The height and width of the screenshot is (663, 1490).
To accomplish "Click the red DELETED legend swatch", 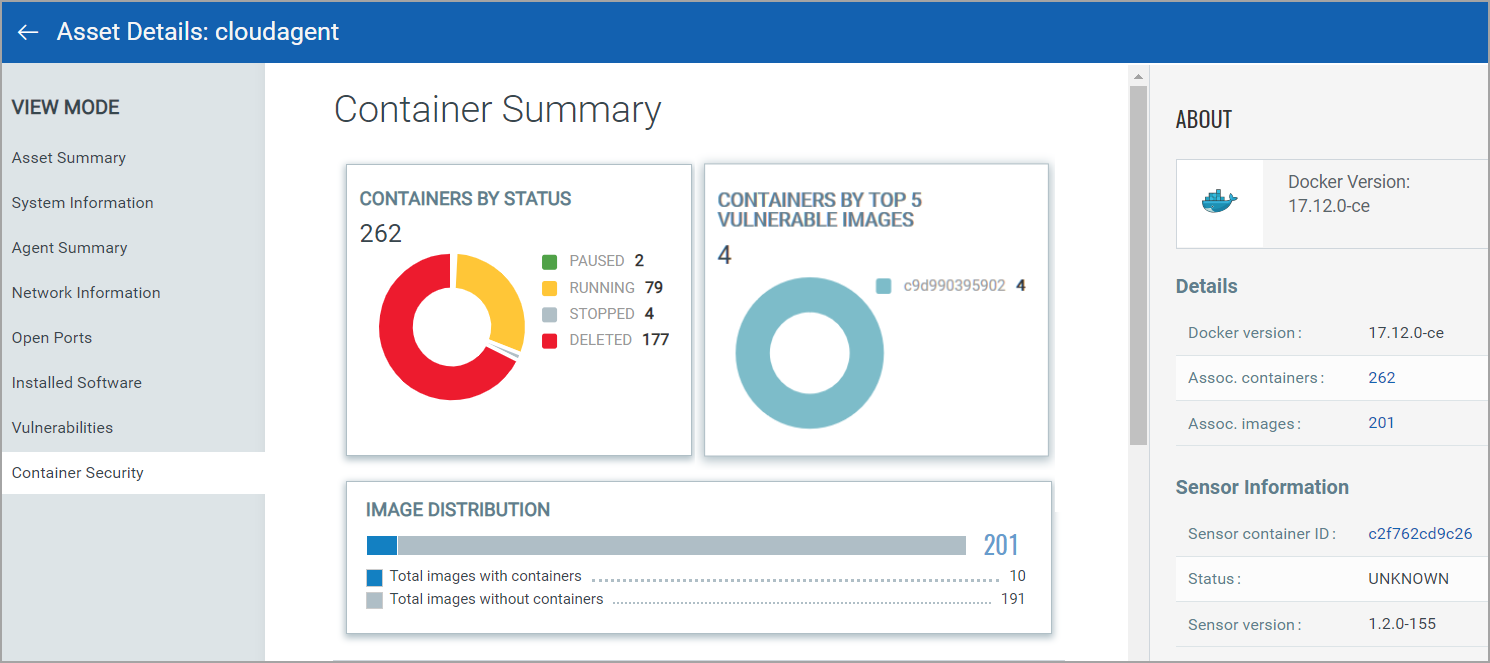I will (x=549, y=340).
